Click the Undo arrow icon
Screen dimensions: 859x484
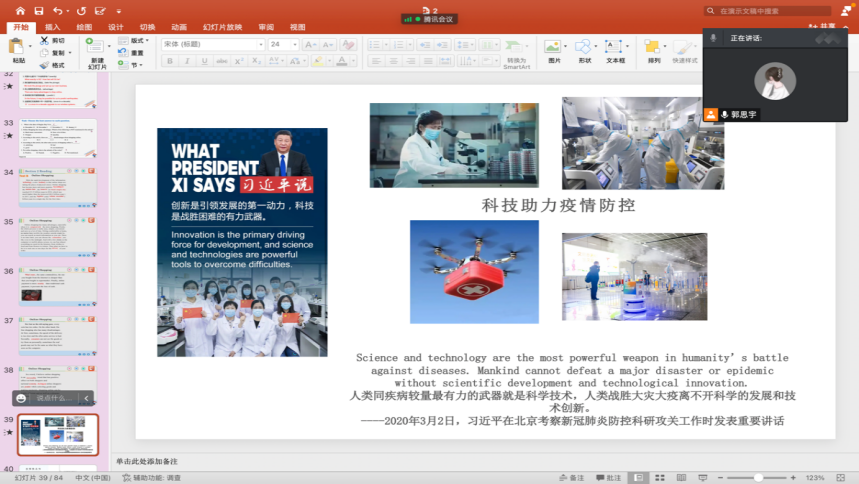point(58,10)
